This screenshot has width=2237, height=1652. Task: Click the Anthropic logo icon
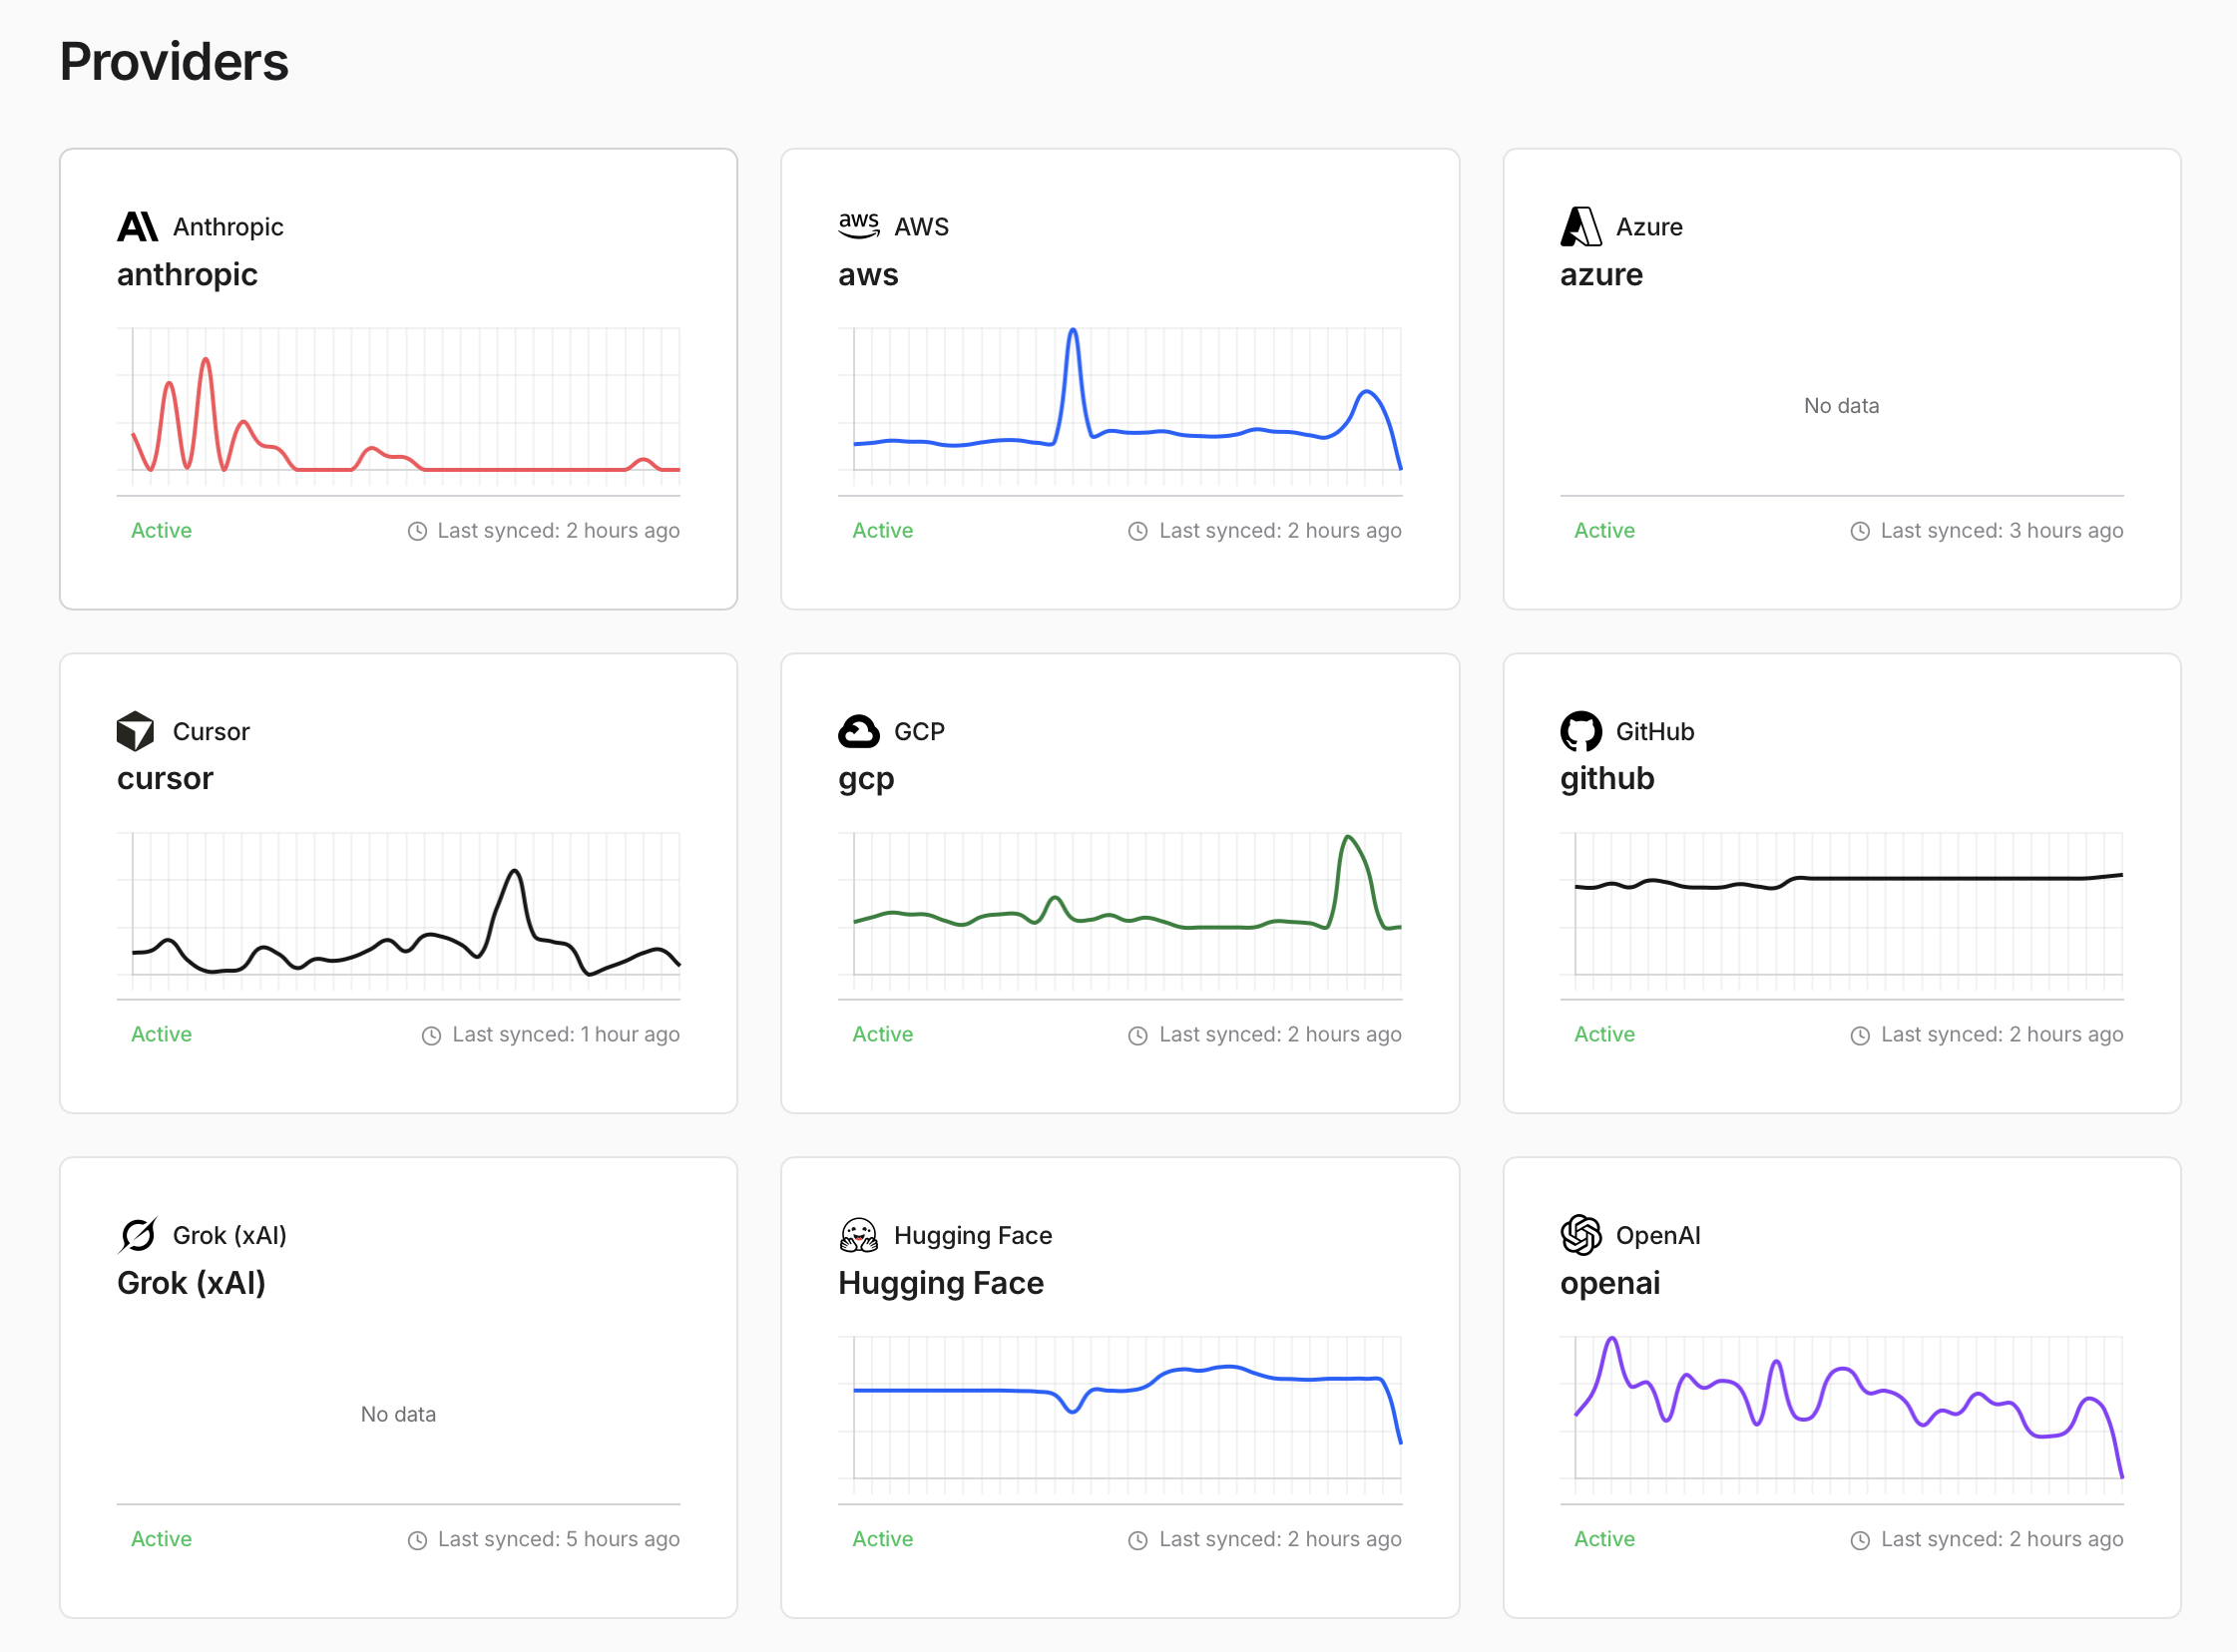(137, 227)
